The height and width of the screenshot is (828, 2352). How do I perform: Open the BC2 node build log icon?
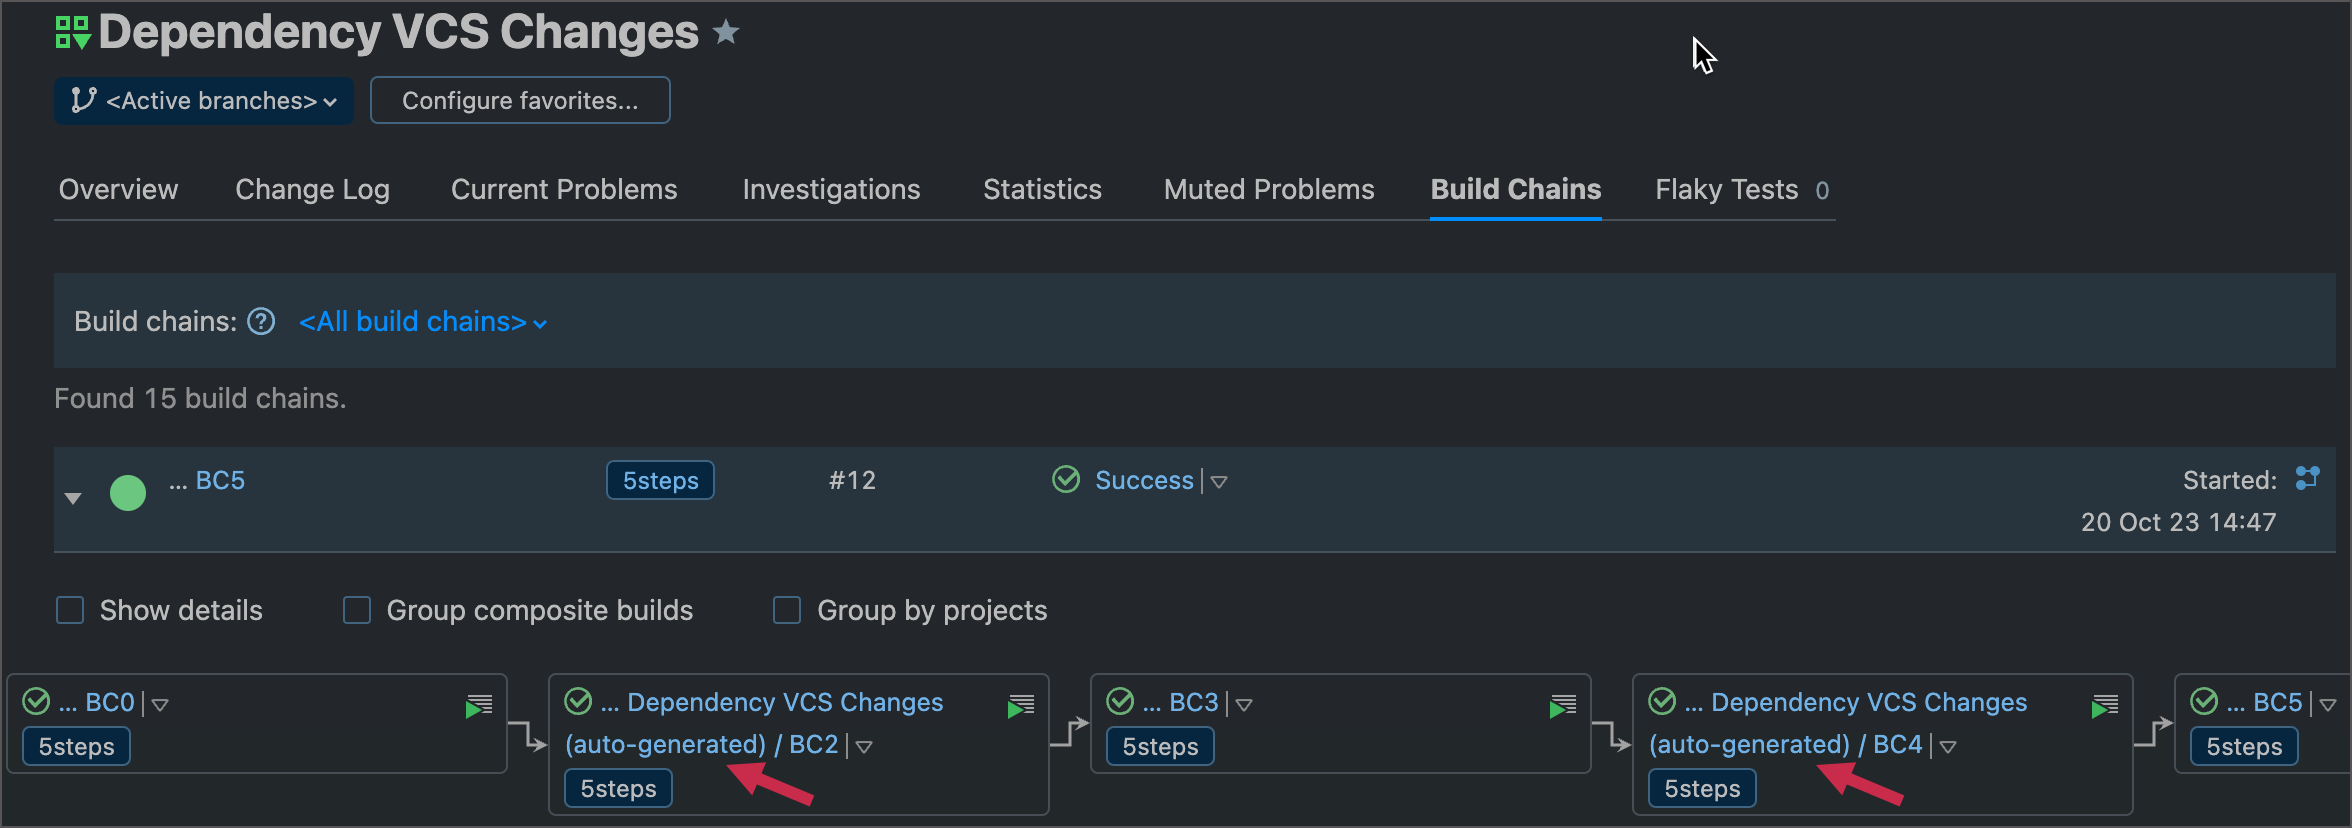coord(1021,706)
